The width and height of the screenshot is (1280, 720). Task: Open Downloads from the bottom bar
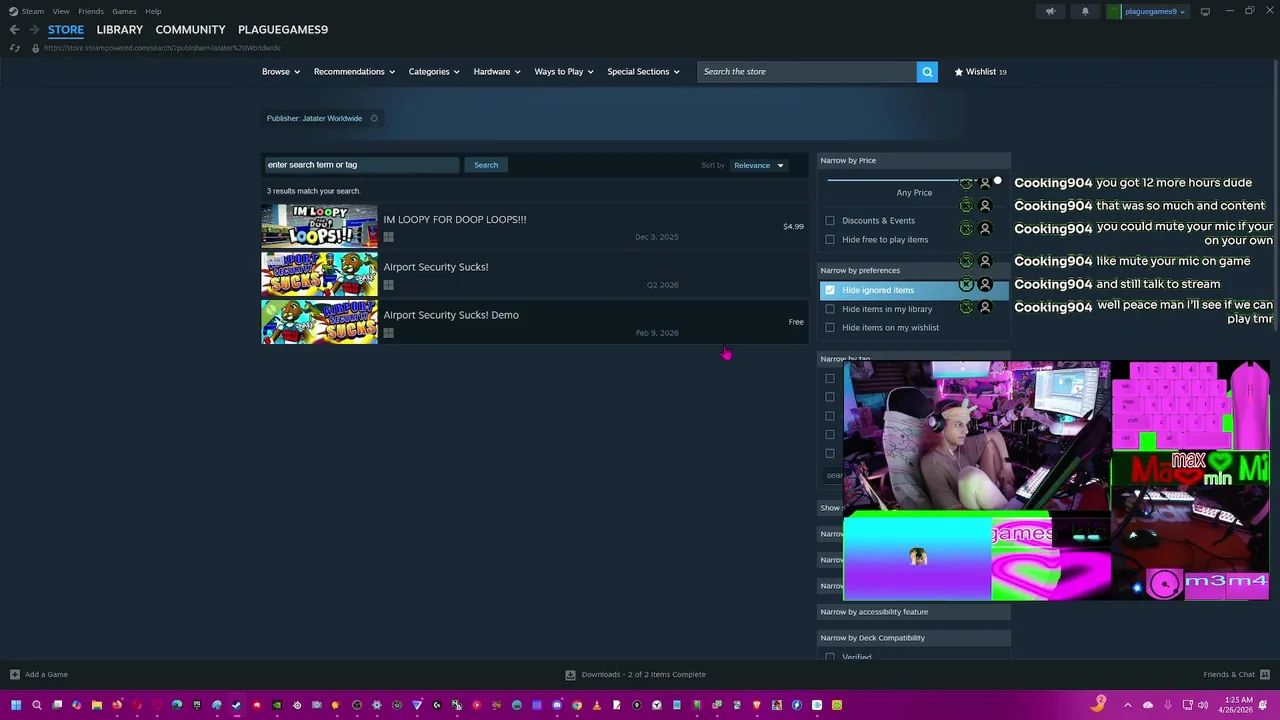point(636,674)
